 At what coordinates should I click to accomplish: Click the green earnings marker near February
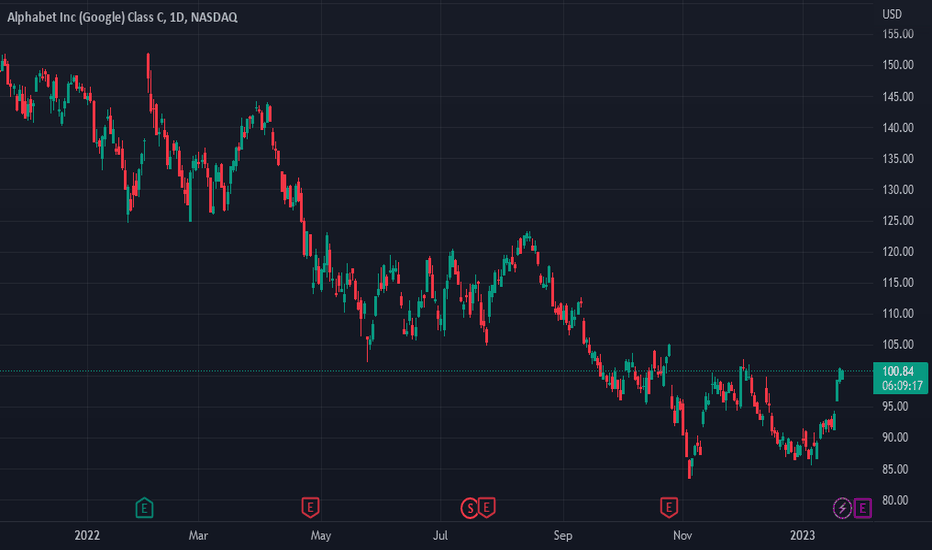tap(144, 508)
